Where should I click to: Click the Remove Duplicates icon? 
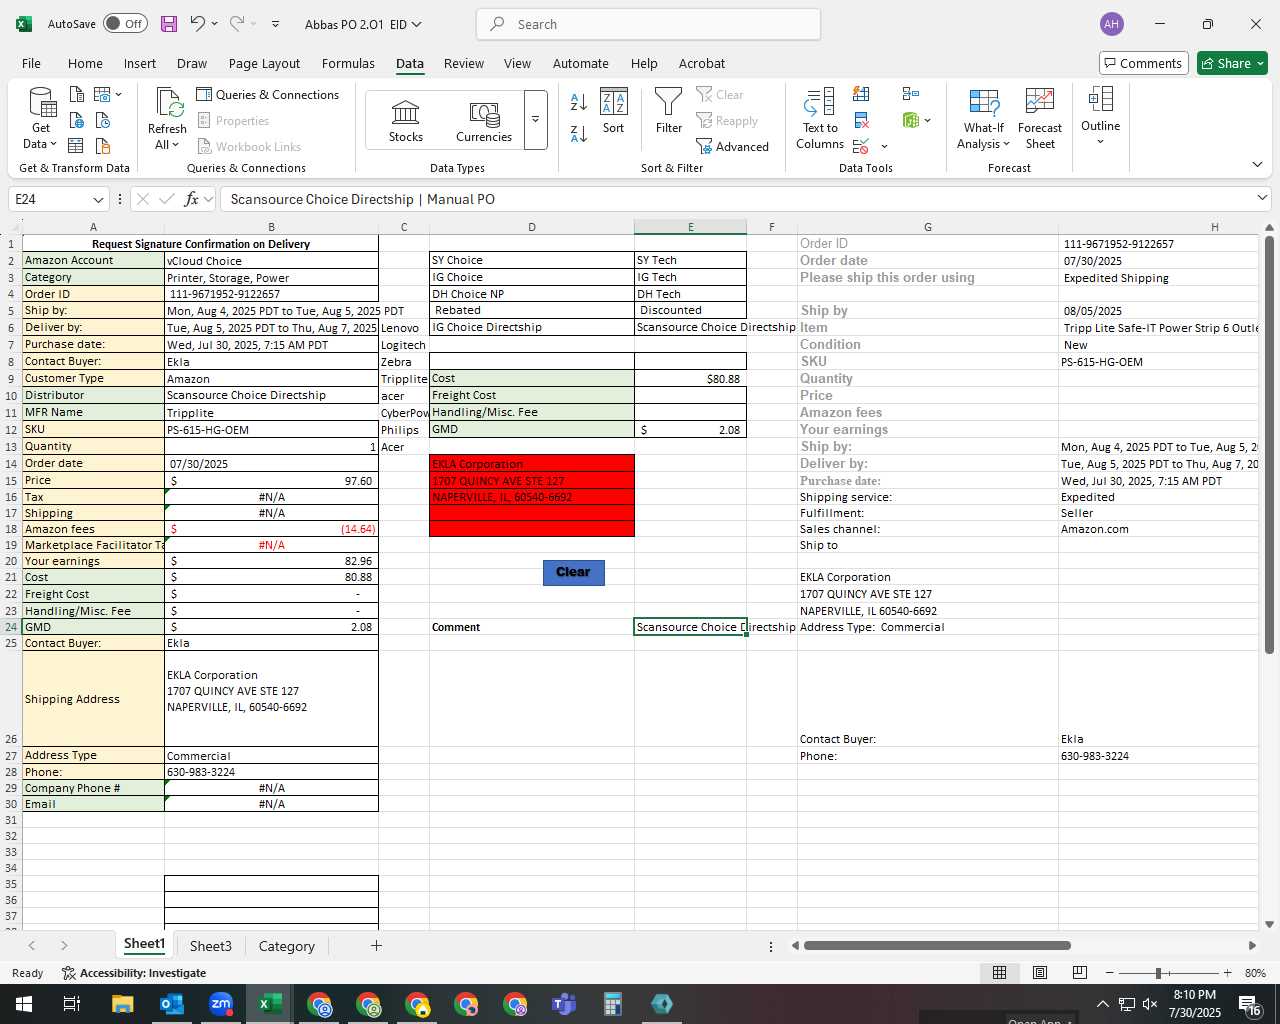(x=861, y=121)
